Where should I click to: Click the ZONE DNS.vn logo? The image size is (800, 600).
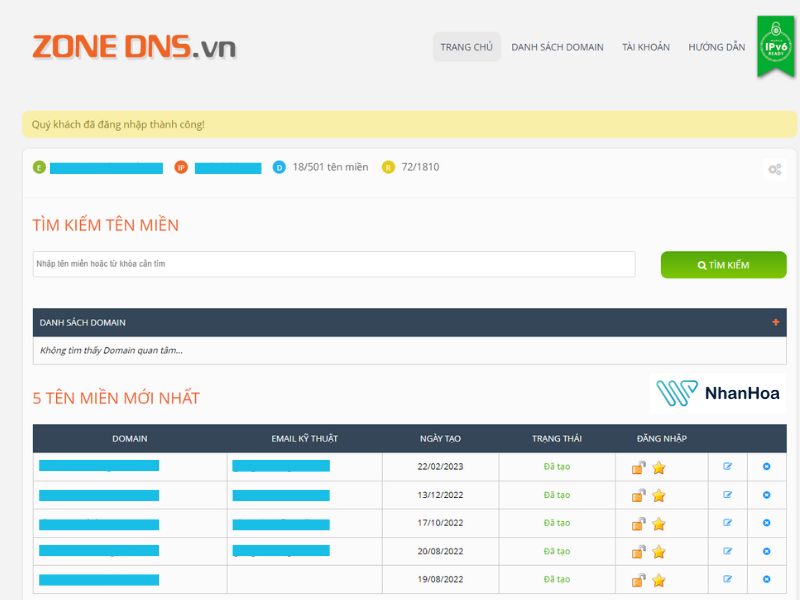click(134, 47)
